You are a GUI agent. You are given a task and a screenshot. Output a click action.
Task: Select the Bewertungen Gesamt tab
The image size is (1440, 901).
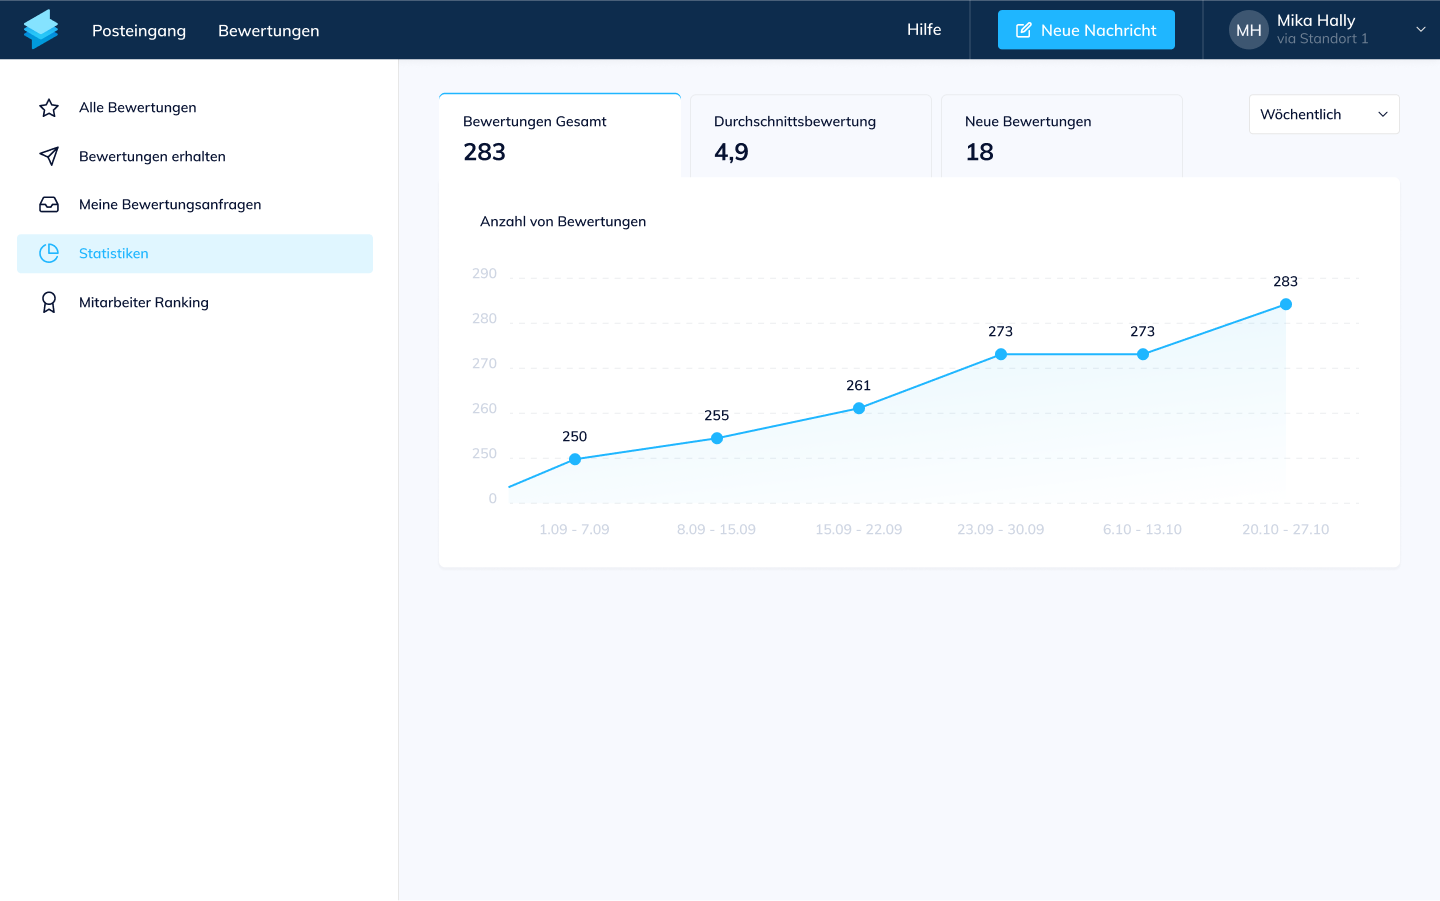click(x=559, y=136)
